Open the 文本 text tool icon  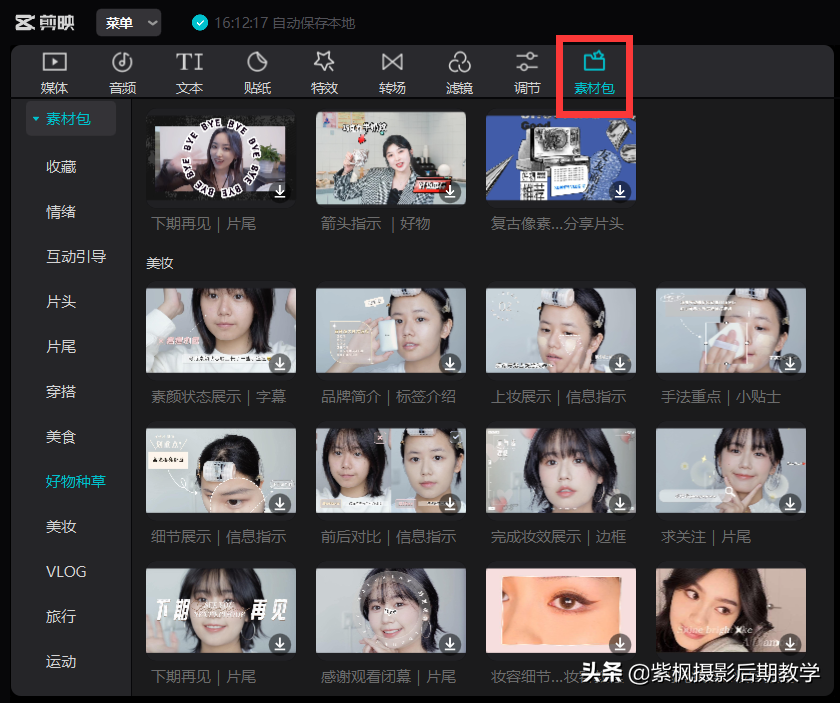tap(189, 62)
